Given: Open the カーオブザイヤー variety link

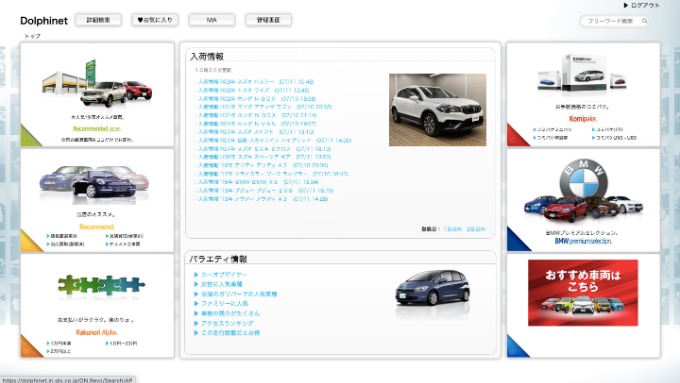Looking at the screenshot, I should click(224, 275).
